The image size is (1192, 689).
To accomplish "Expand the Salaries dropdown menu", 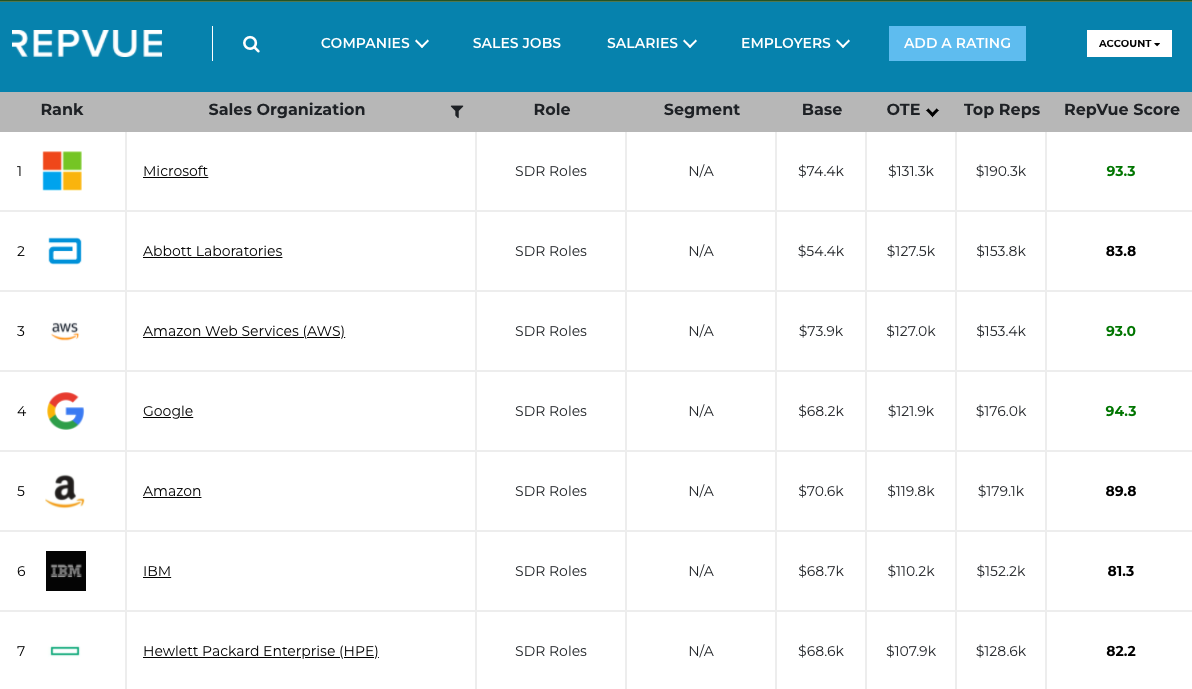I will tap(651, 43).
